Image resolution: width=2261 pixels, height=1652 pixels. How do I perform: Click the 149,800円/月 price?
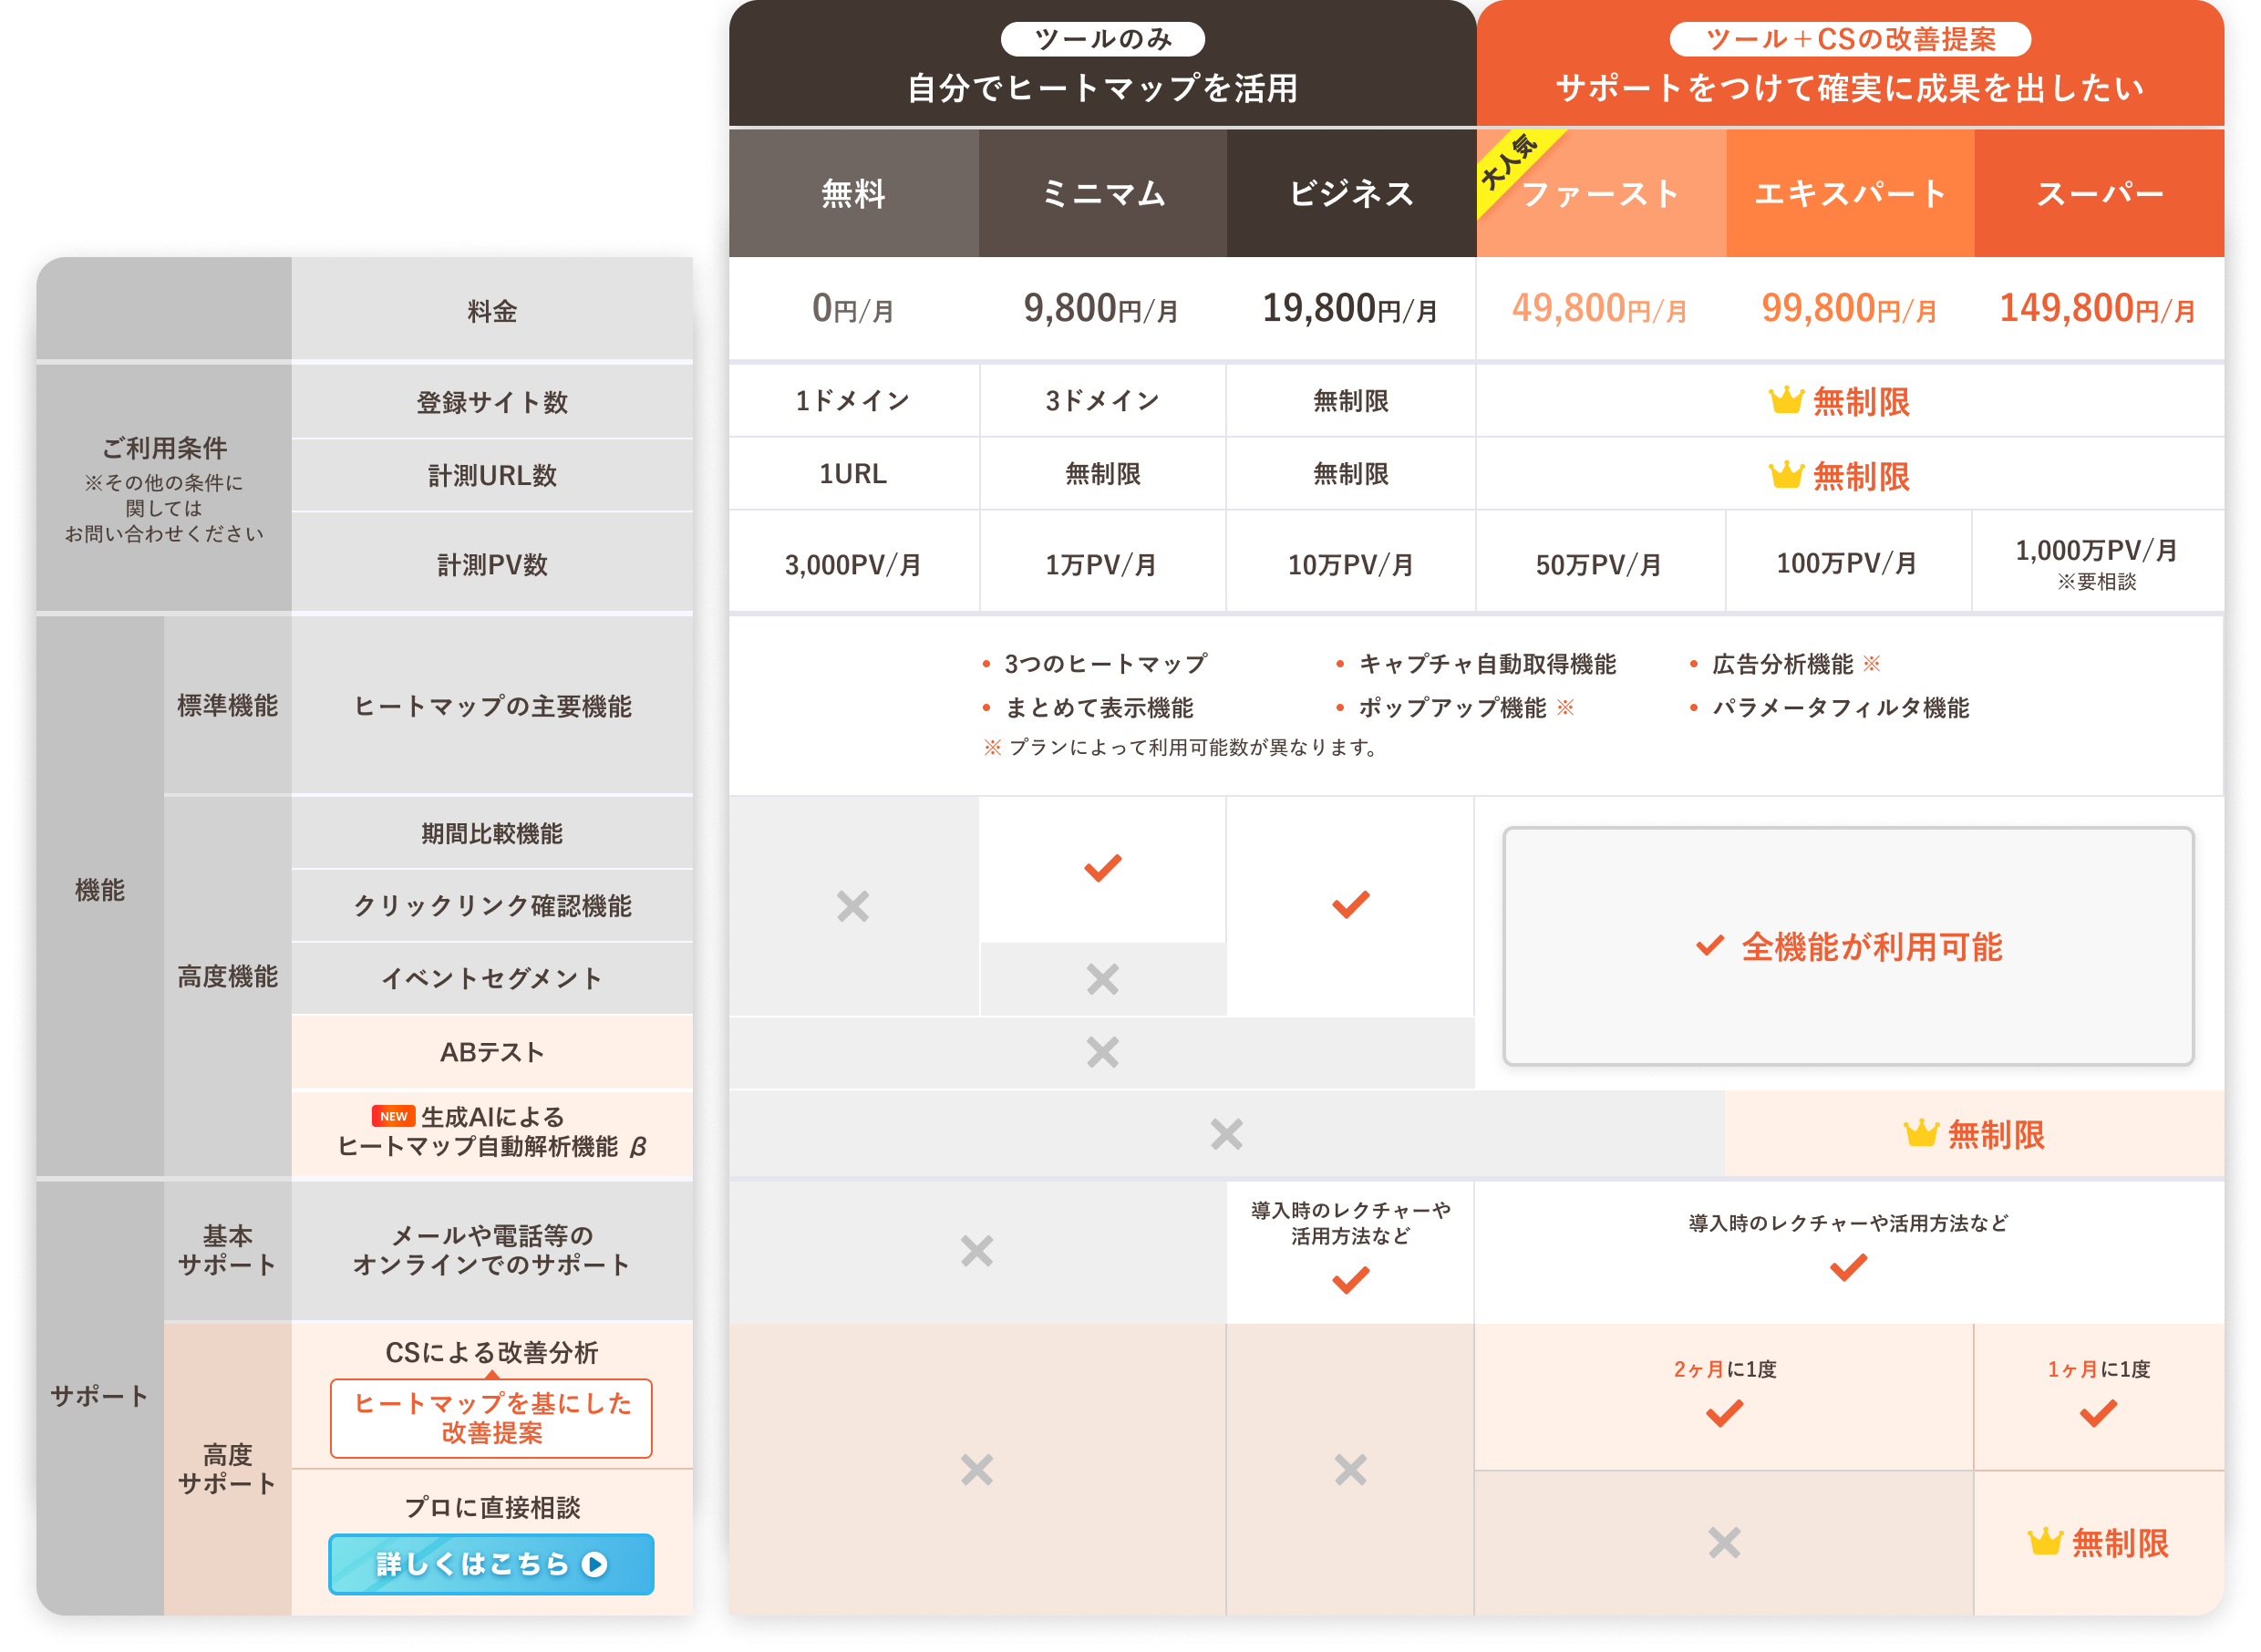(x=2097, y=308)
